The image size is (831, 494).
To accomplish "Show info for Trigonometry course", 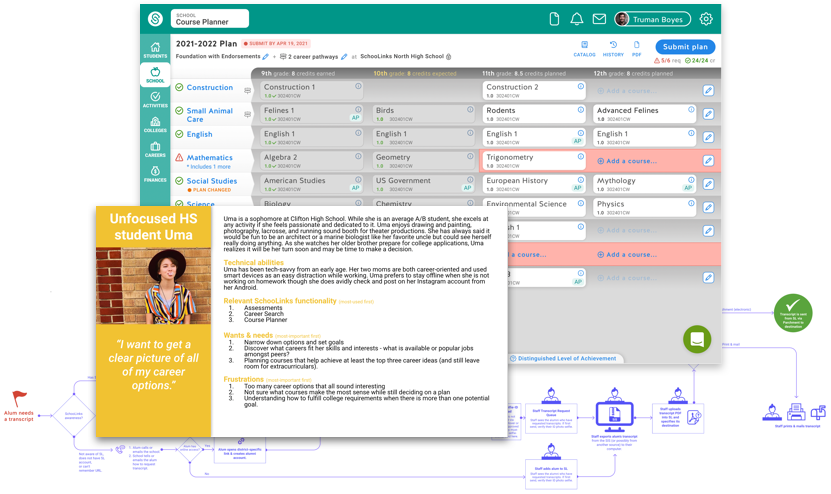I will [581, 156].
